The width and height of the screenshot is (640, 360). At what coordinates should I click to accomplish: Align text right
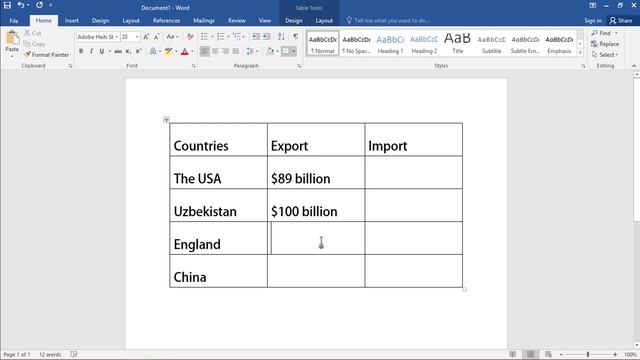[225, 51]
